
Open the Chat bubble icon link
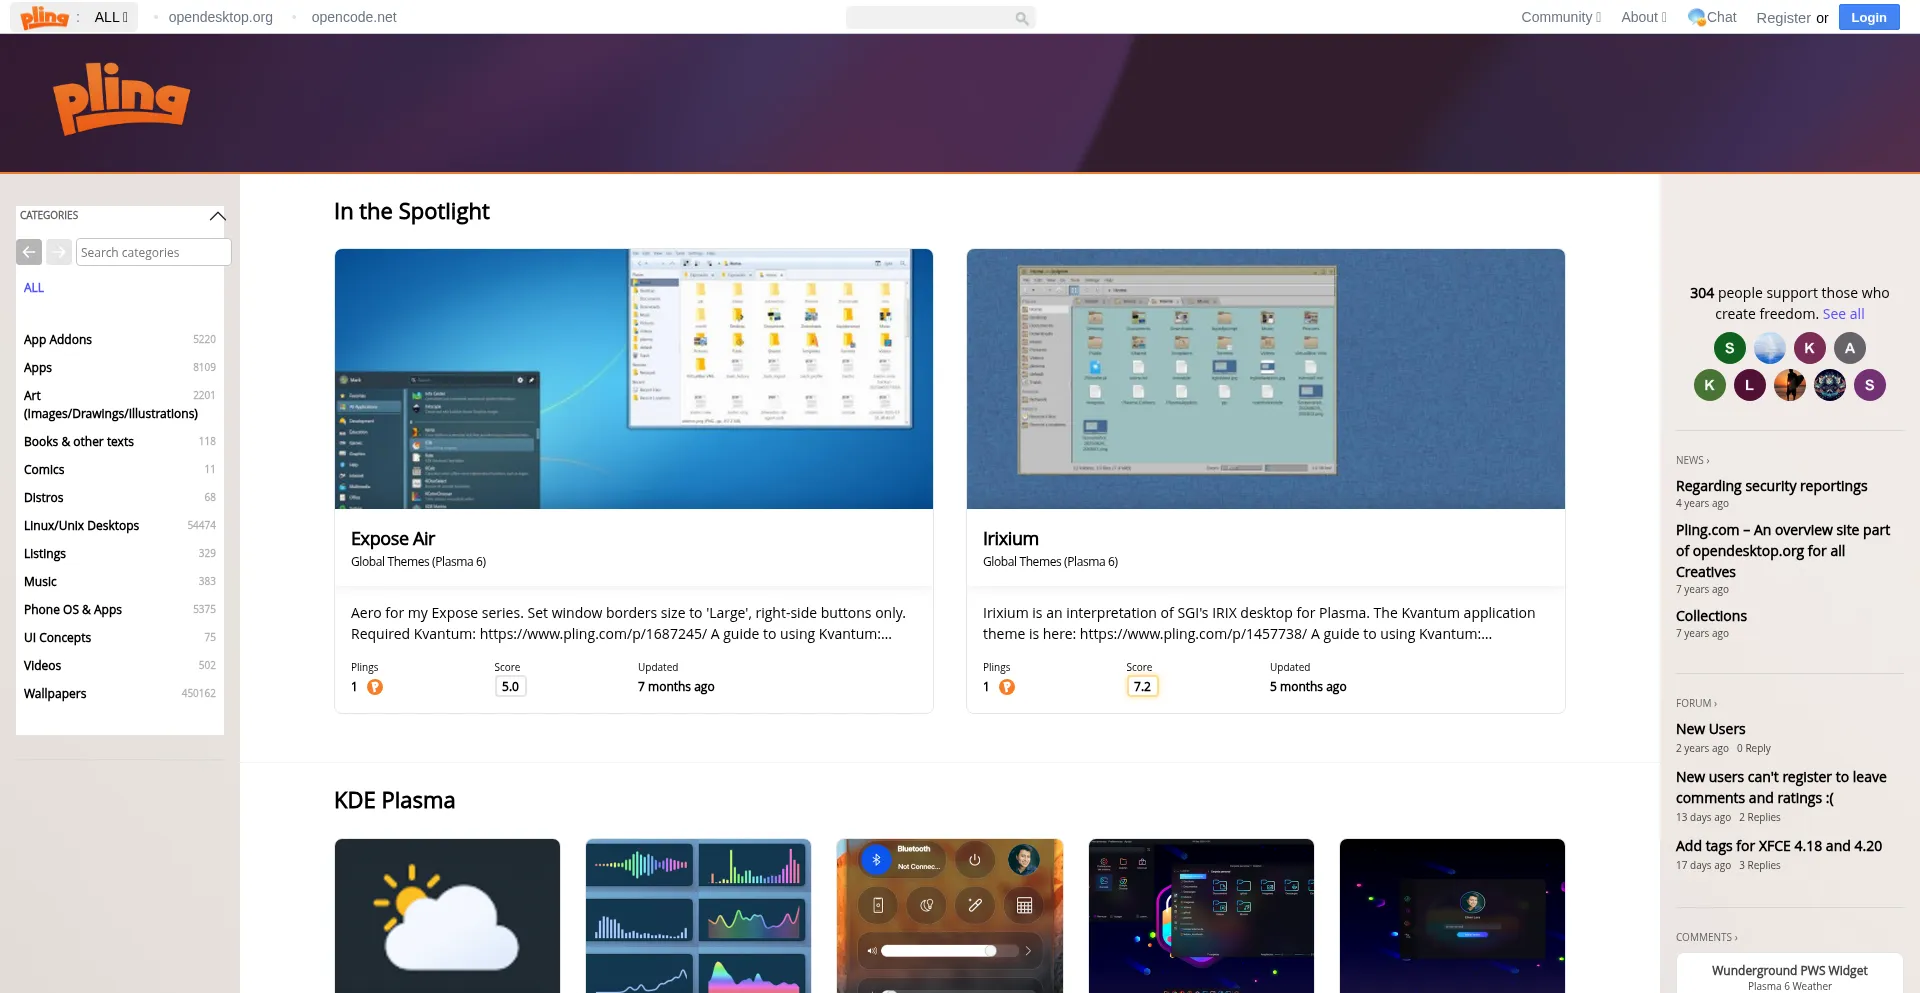[x=1697, y=17]
